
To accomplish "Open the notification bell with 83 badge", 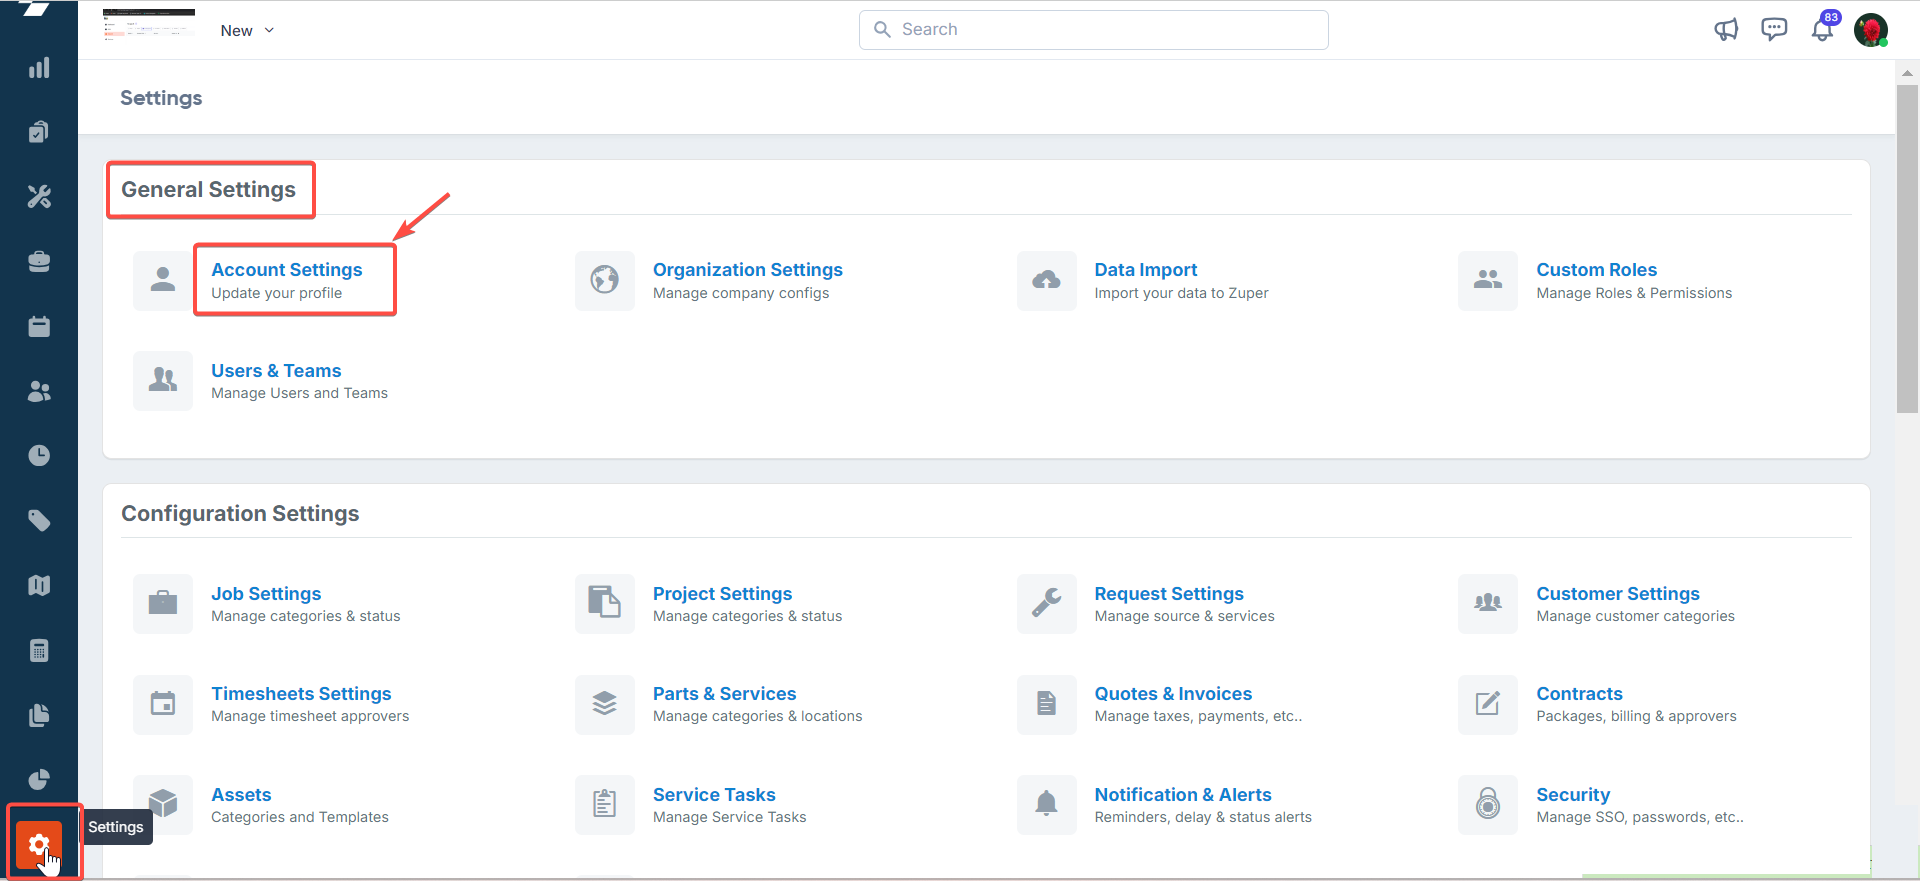I will [1822, 30].
